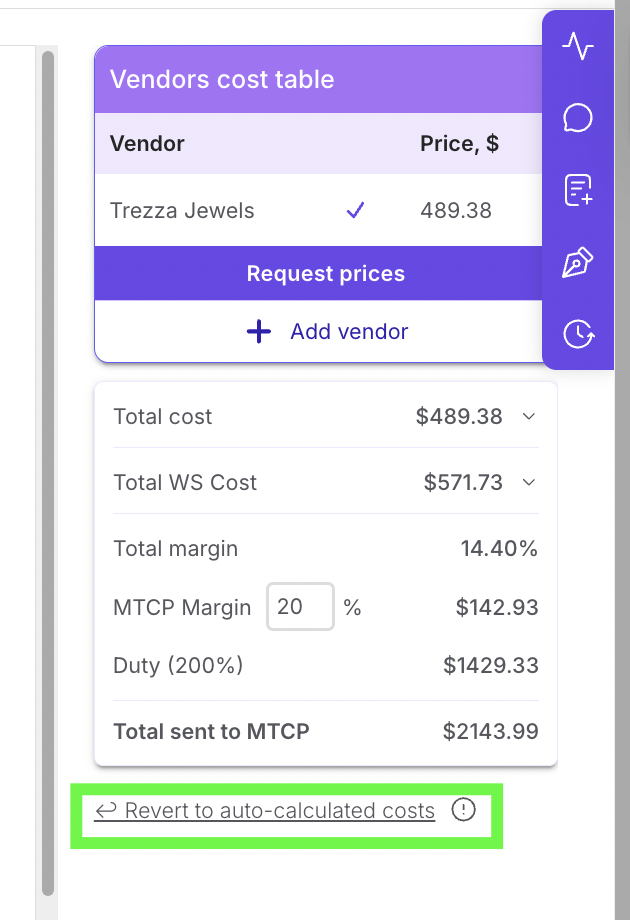
Task: Click Add vendor
Action: coord(327,332)
